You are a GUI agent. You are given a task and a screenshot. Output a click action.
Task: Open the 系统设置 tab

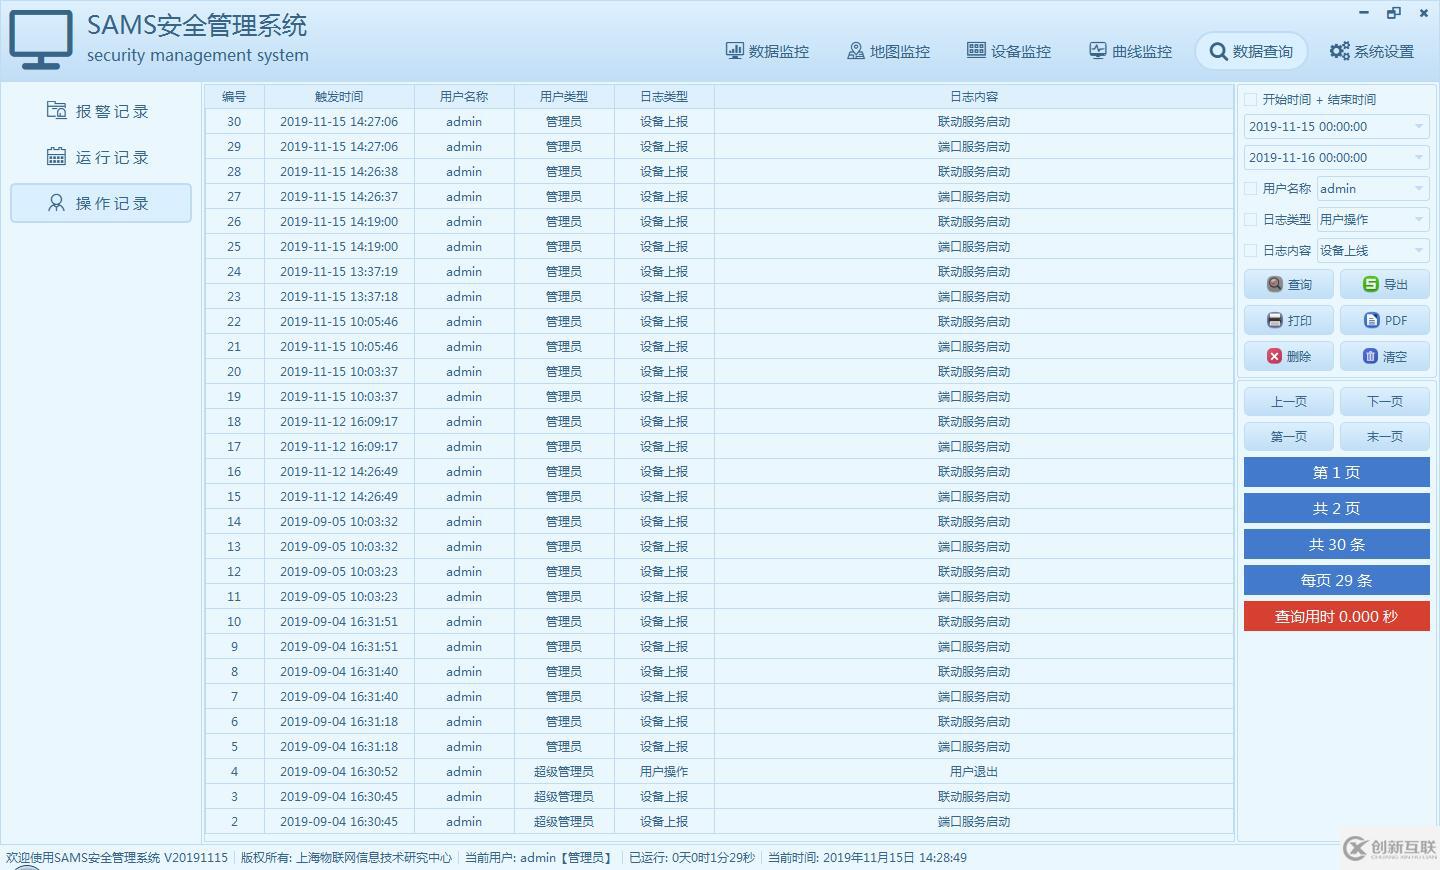[1372, 51]
